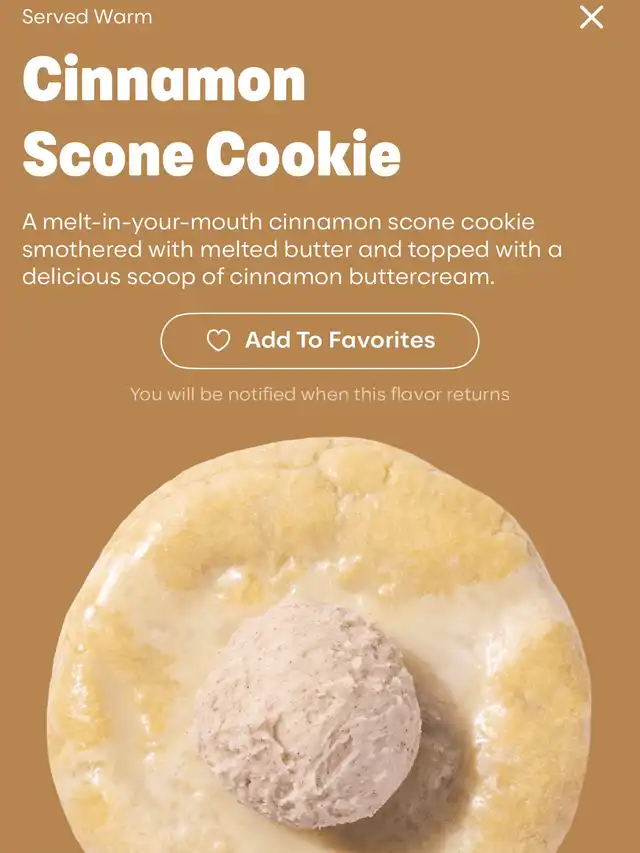640x853 pixels.
Task: Click the "Served Warm" label
Action: [87, 17]
